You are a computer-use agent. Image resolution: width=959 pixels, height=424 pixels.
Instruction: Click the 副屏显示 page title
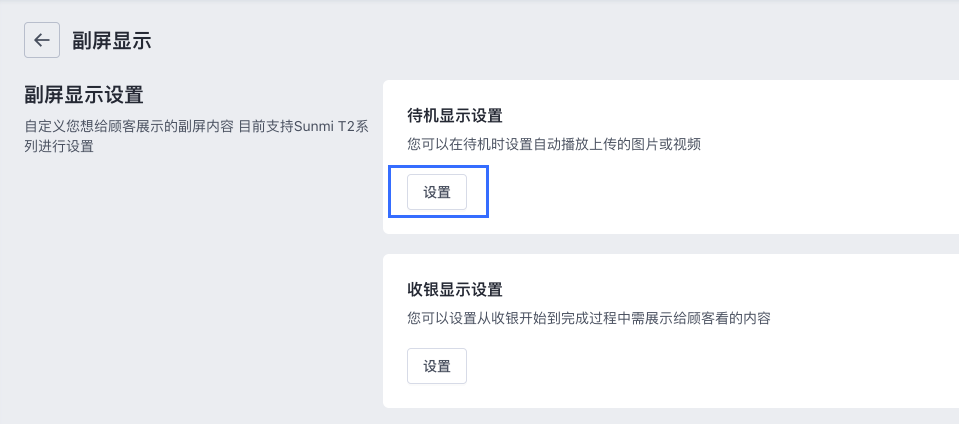111,40
